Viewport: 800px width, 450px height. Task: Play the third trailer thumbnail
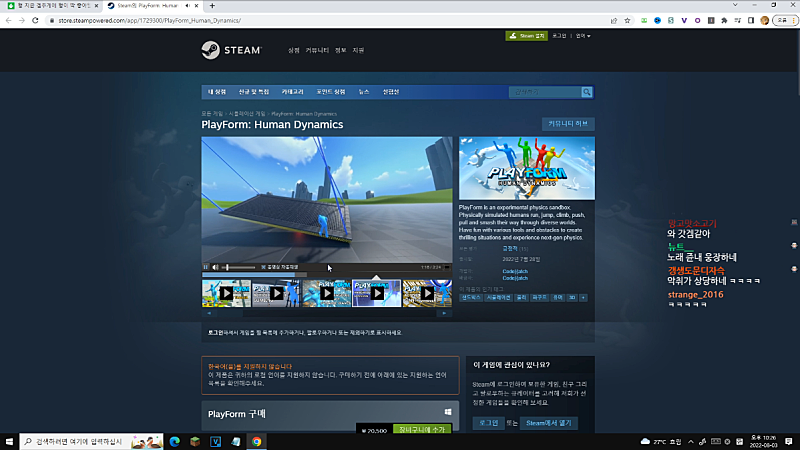point(327,293)
